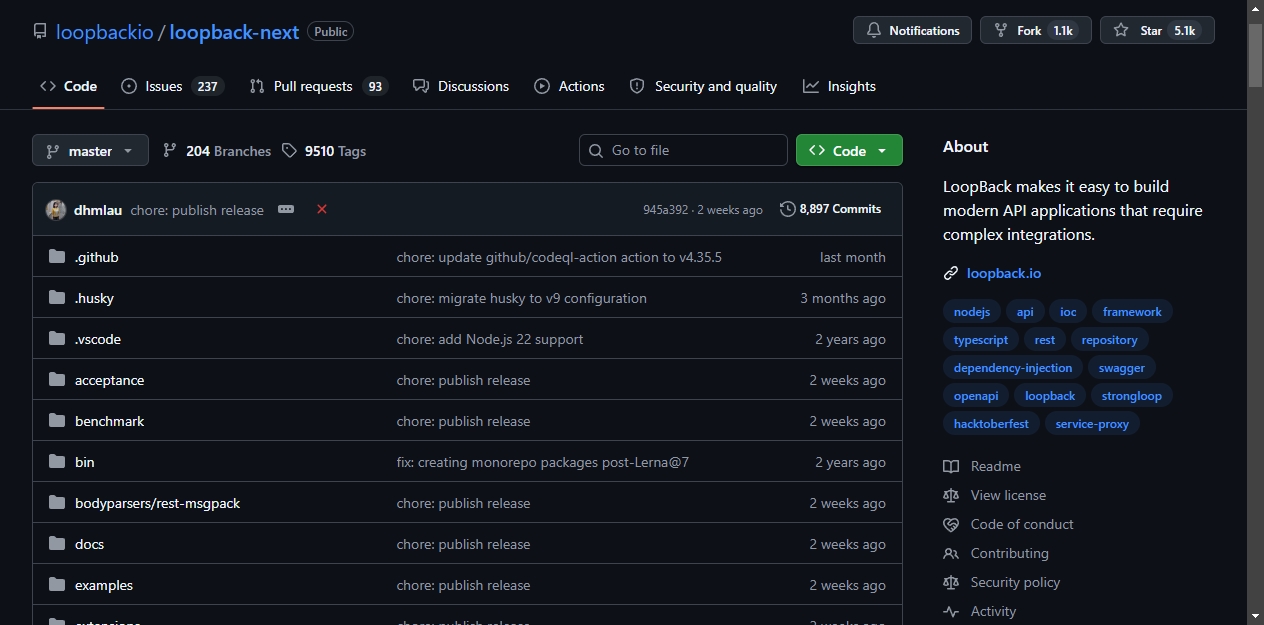
Task: Click the .husky folder icon
Action: pyautogui.click(x=57, y=298)
